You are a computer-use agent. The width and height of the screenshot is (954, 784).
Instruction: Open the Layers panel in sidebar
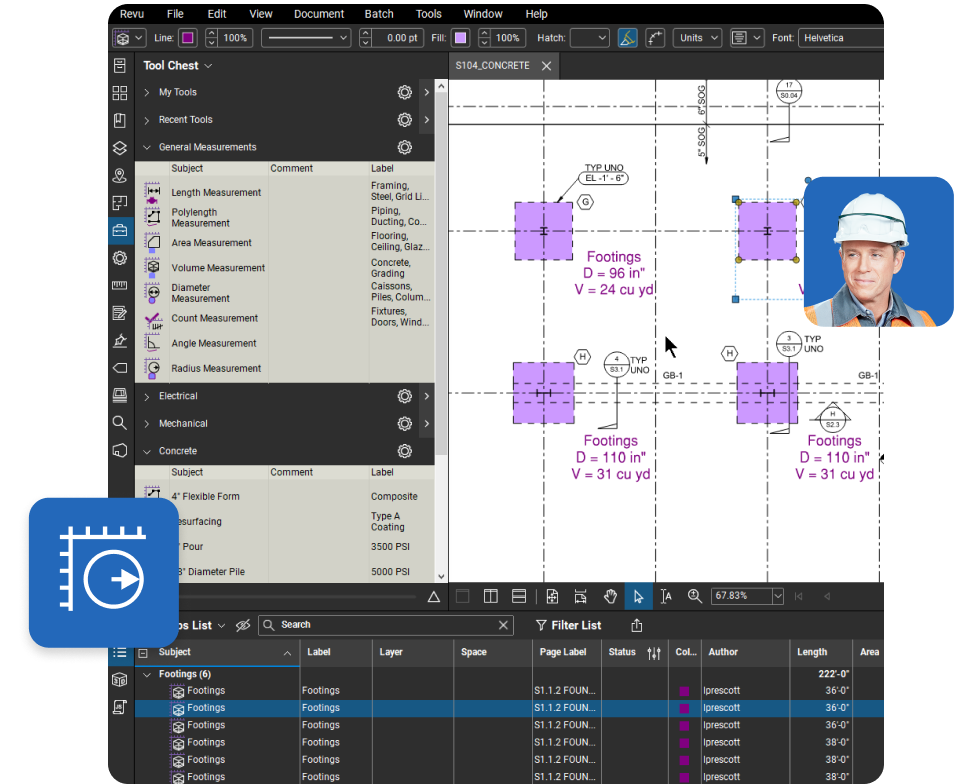coord(120,148)
